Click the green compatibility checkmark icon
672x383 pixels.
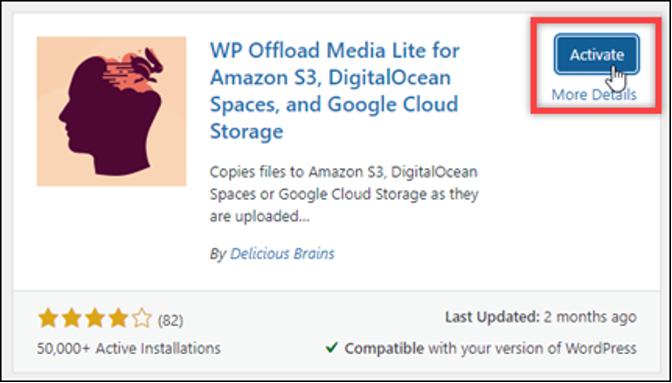331,347
